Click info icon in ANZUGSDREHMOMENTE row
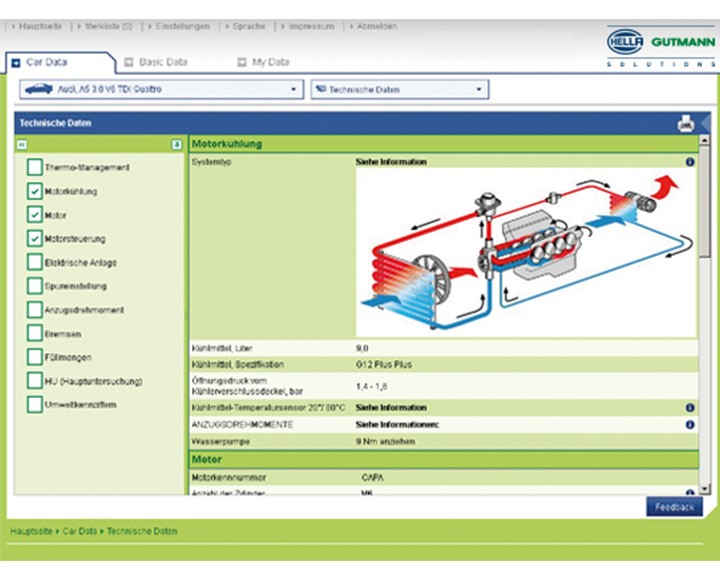Screen dimensions: 720x580 [x=690, y=425]
